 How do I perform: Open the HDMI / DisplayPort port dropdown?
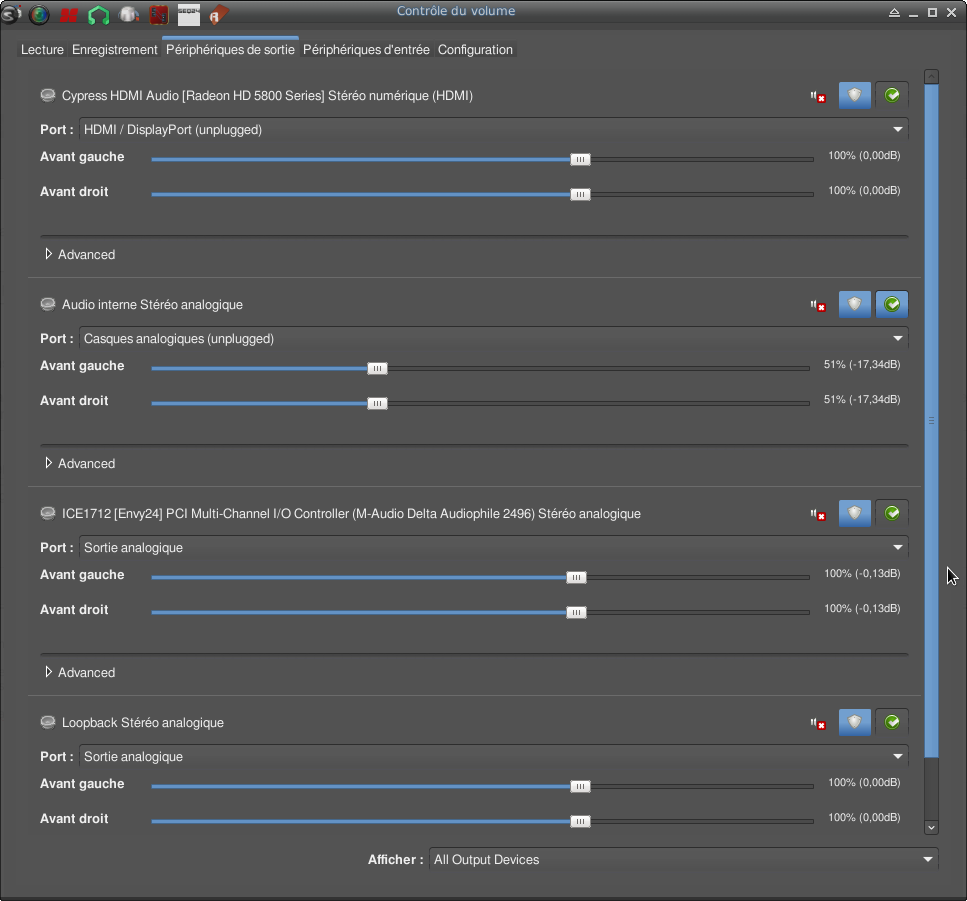(x=493, y=130)
